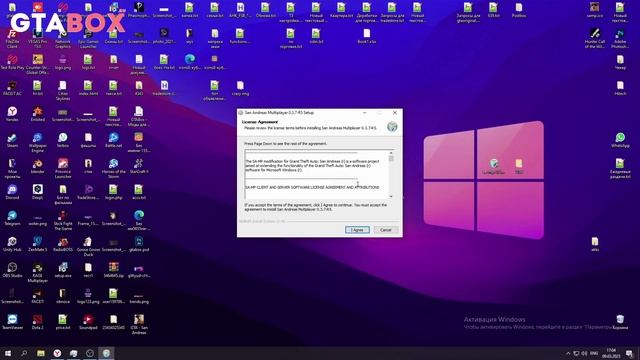Click the taskbar clock and date
Viewport: 640px width, 360px height.
click(x=611, y=353)
